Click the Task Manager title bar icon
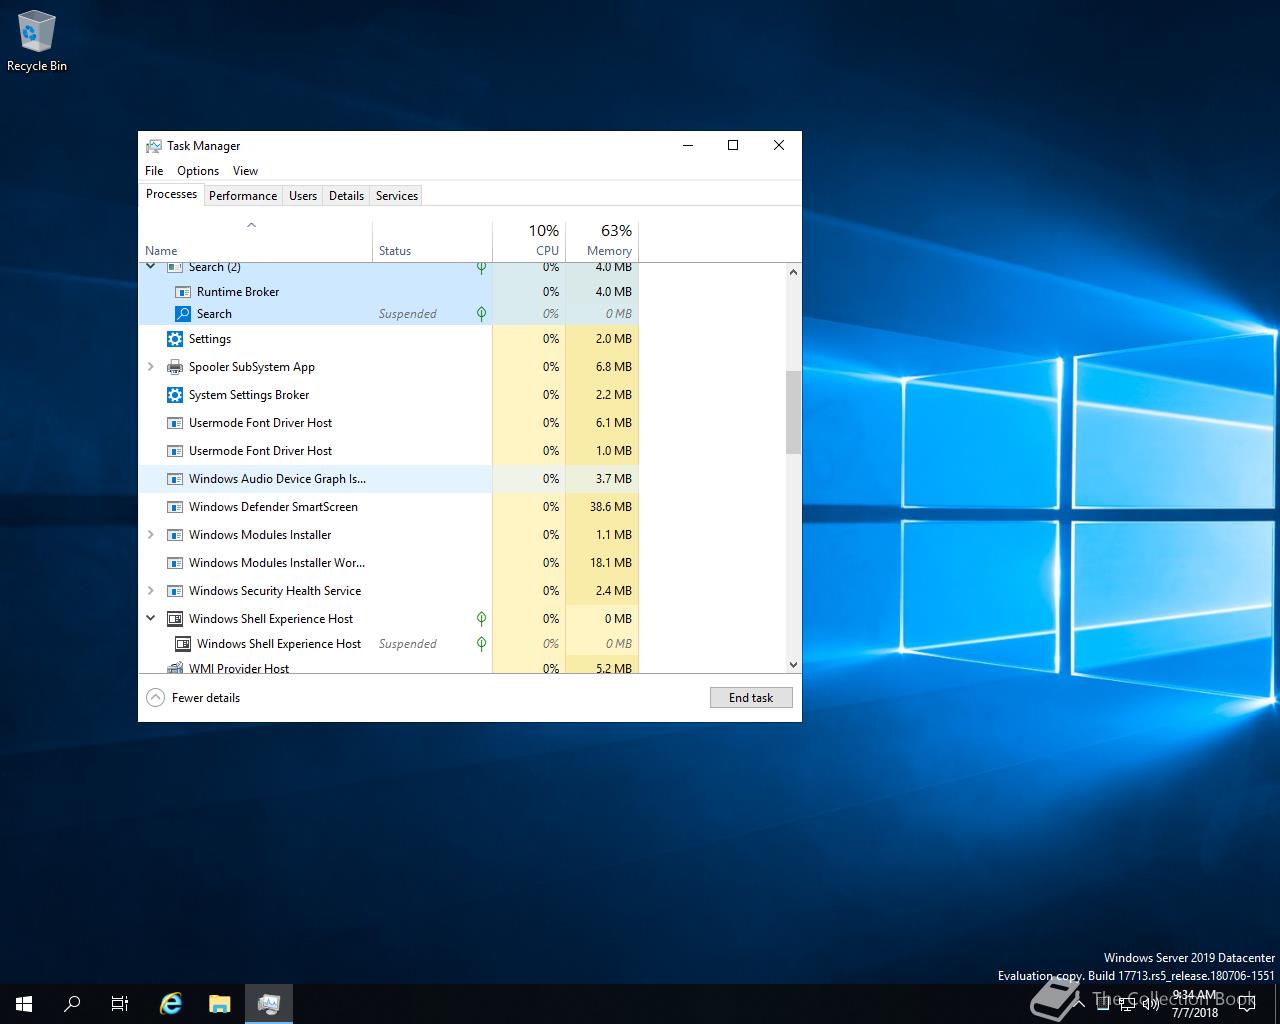Viewport: 1280px width, 1024px height. [154, 146]
